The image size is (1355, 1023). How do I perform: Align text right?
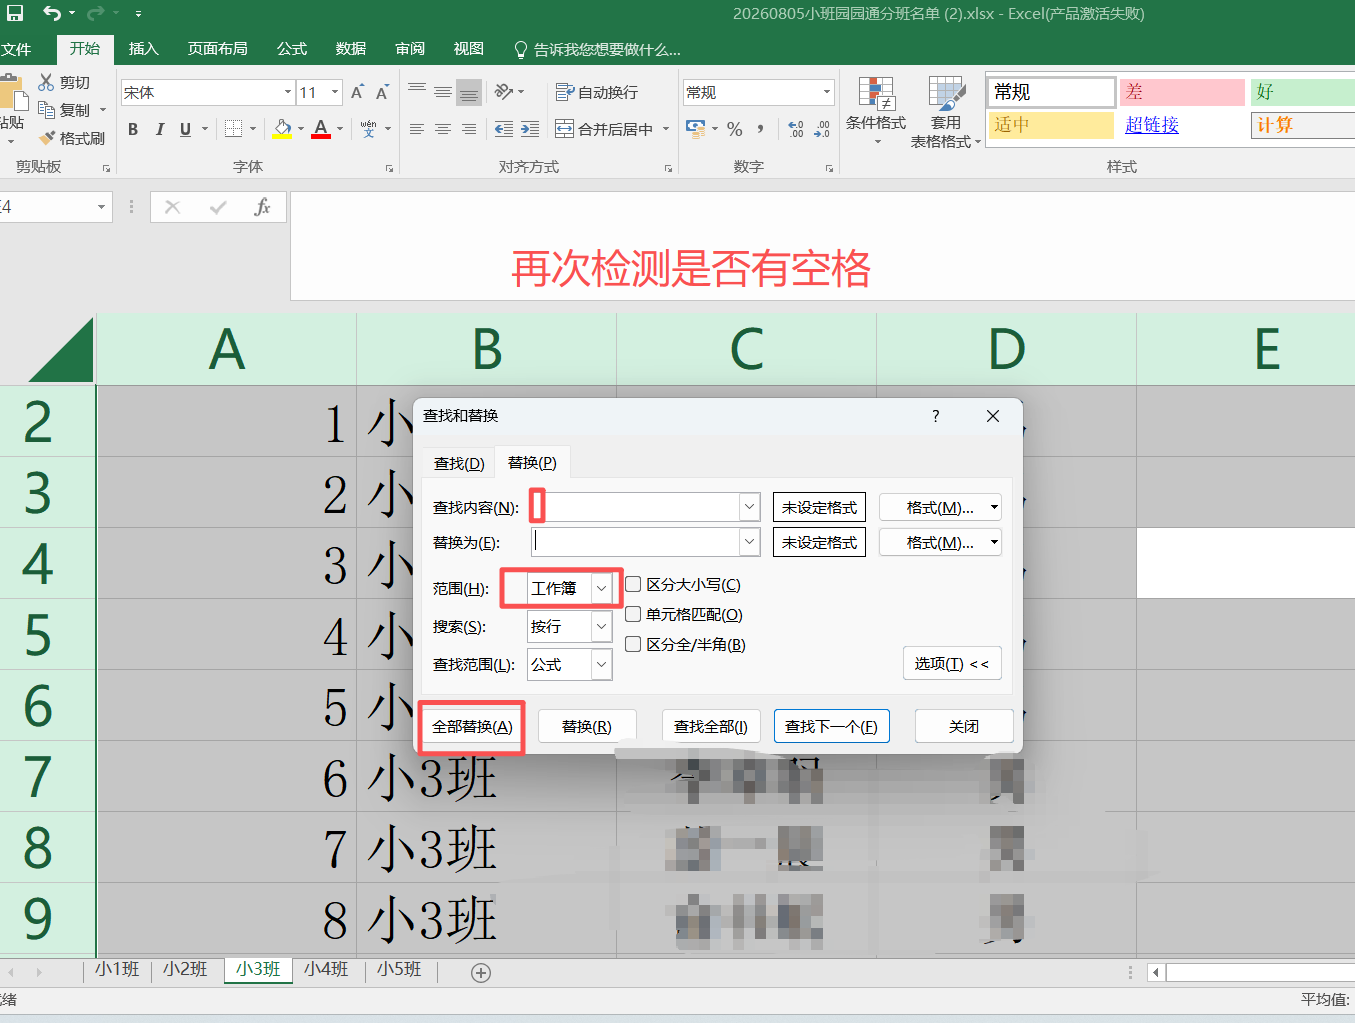469,129
